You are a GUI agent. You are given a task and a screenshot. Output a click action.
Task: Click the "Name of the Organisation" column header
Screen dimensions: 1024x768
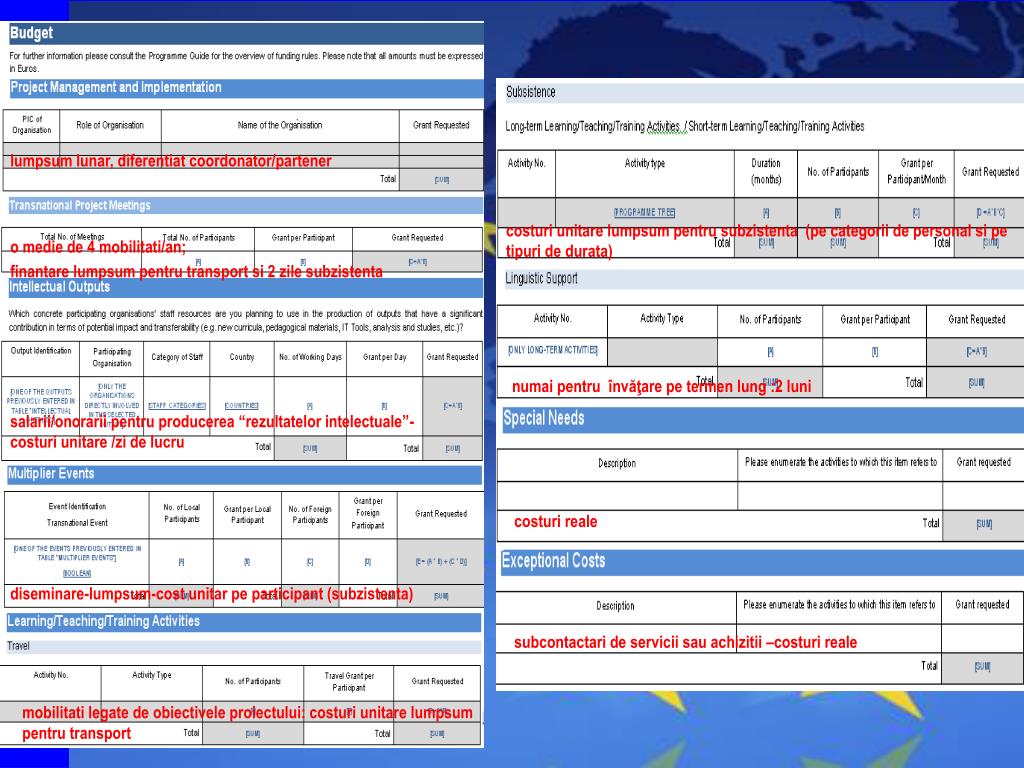point(280,125)
